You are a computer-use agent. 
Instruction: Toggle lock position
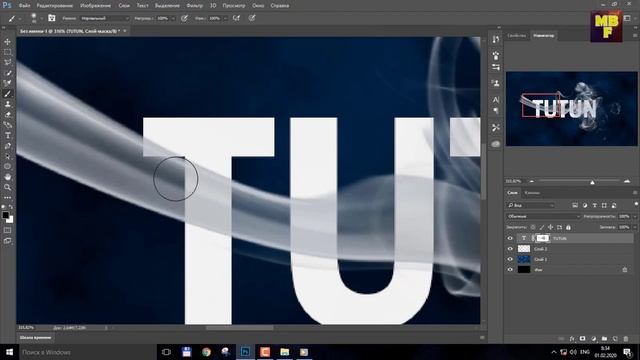(551, 227)
